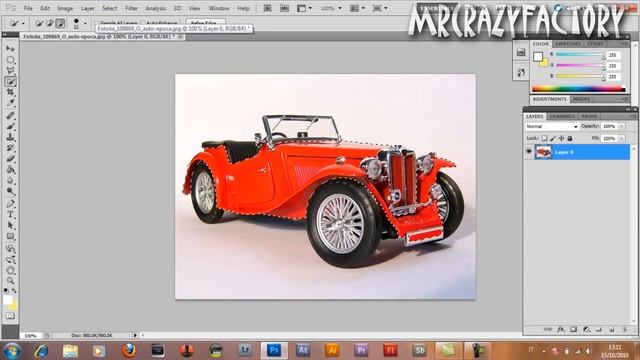Select the Pen tool
The image size is (640, 360).
pyautogui.click(x=10, y=204)
